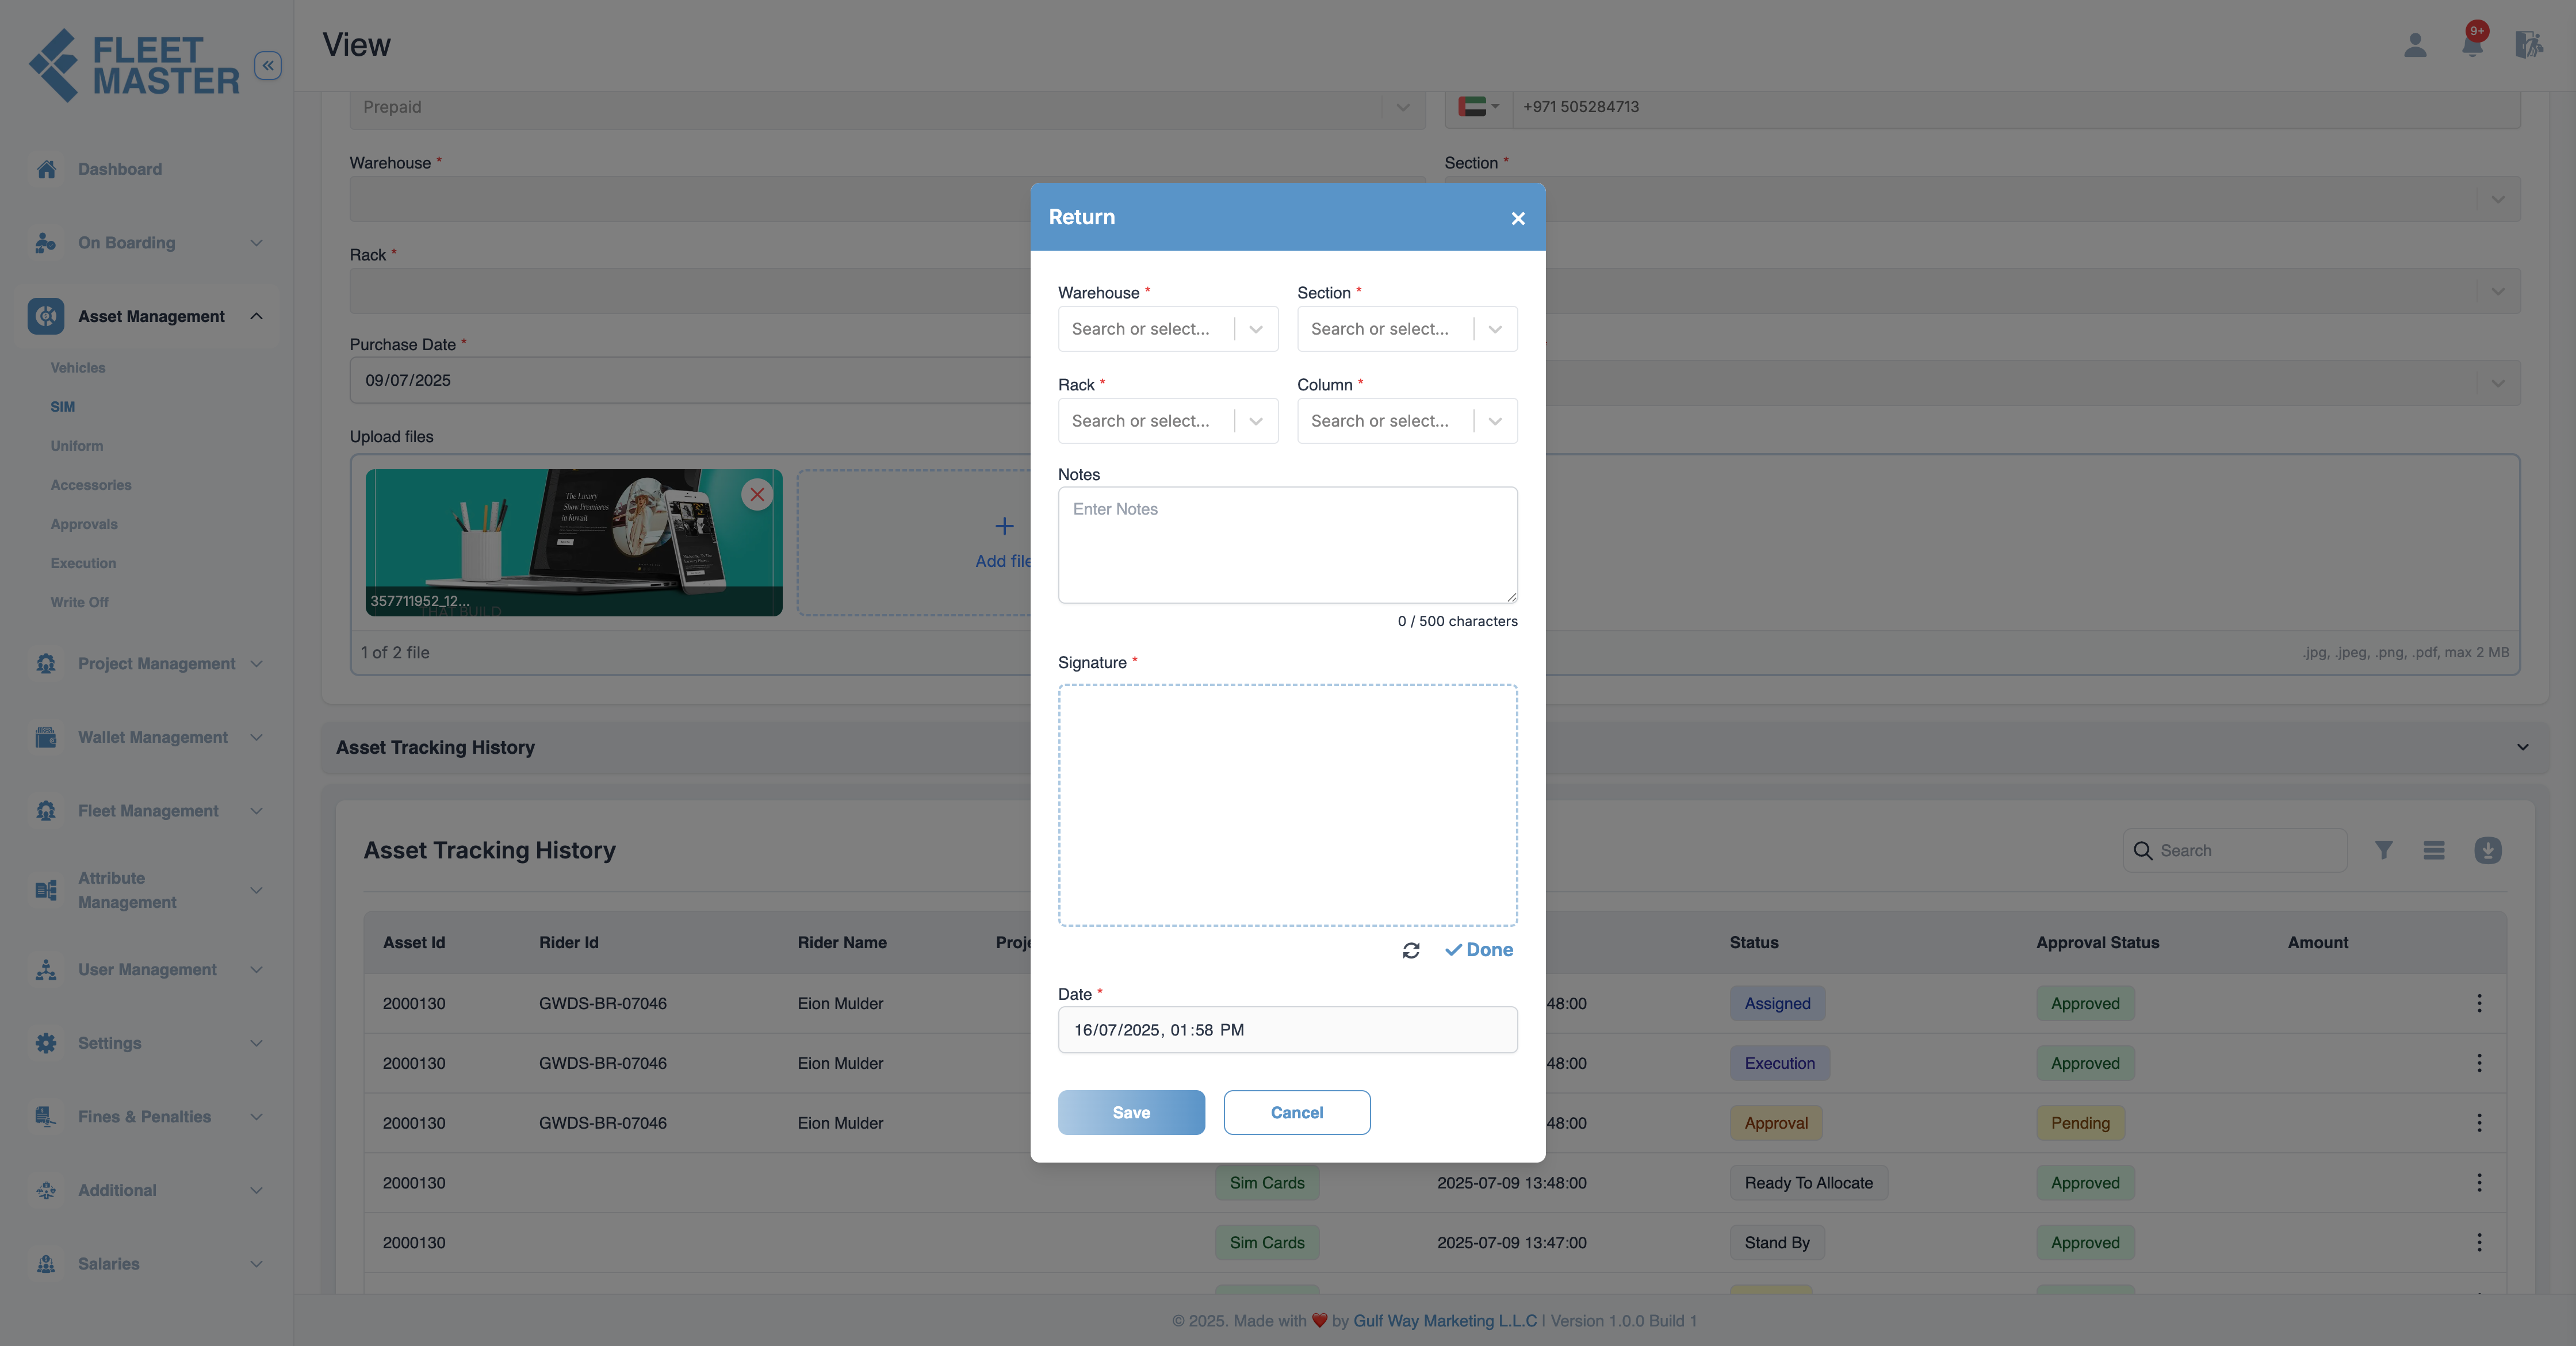Click the User Management hierarchy icon

[46, 970]
